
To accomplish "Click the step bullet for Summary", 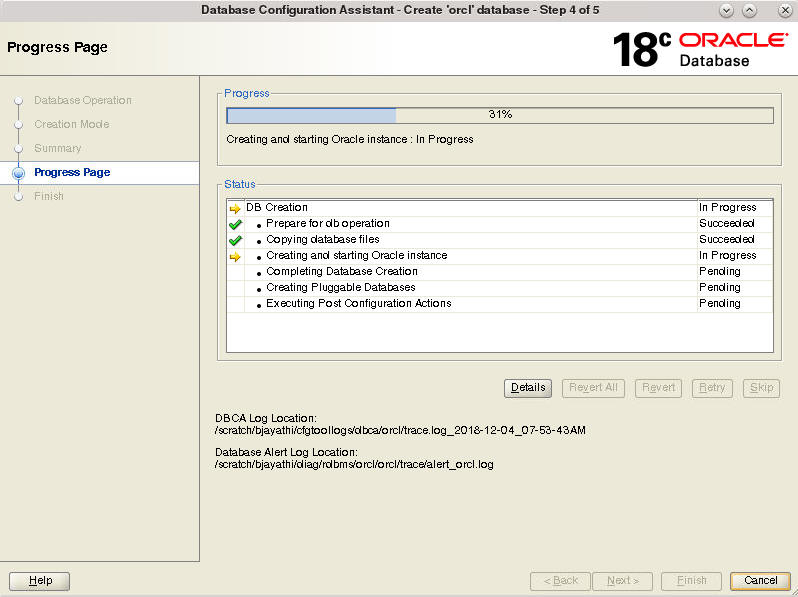I will (19, 149).
